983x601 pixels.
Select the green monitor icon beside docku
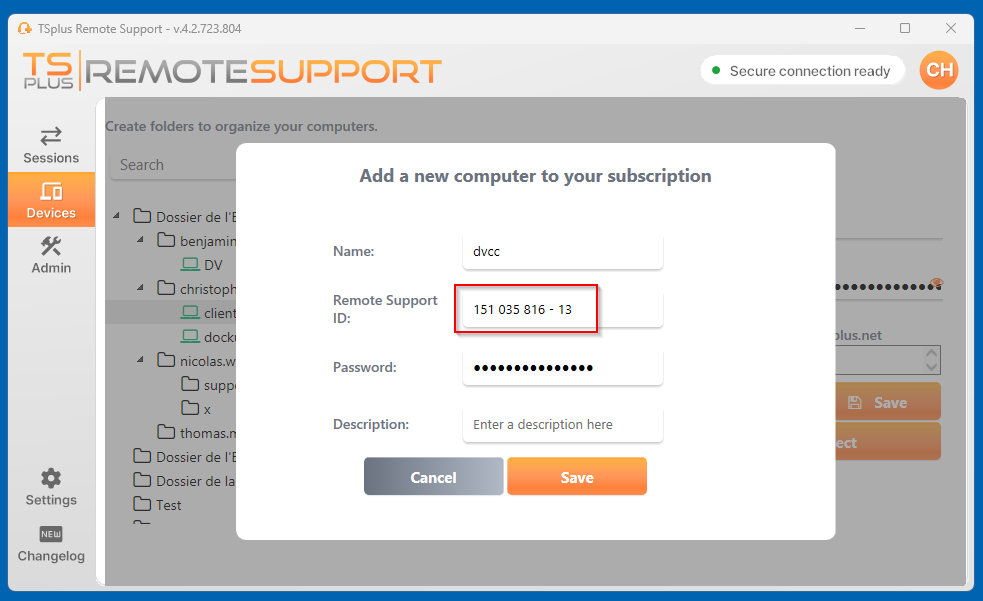tap(192, 336)
